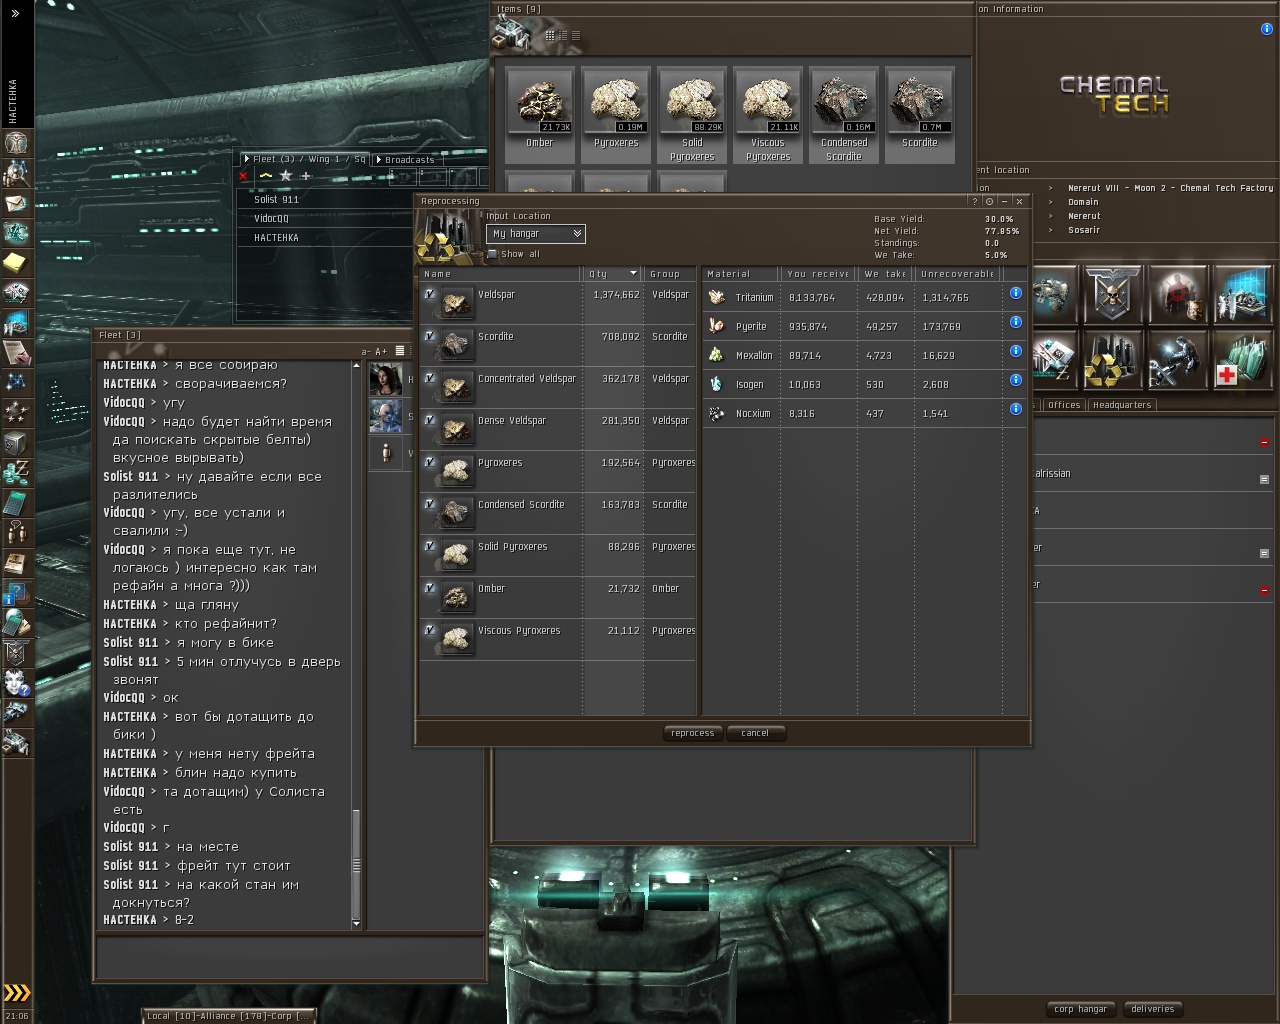Open the Local-Alliance-Corp chat tab
The width and height of the screenshot is (1280, 1024).
coord(229,1016)
